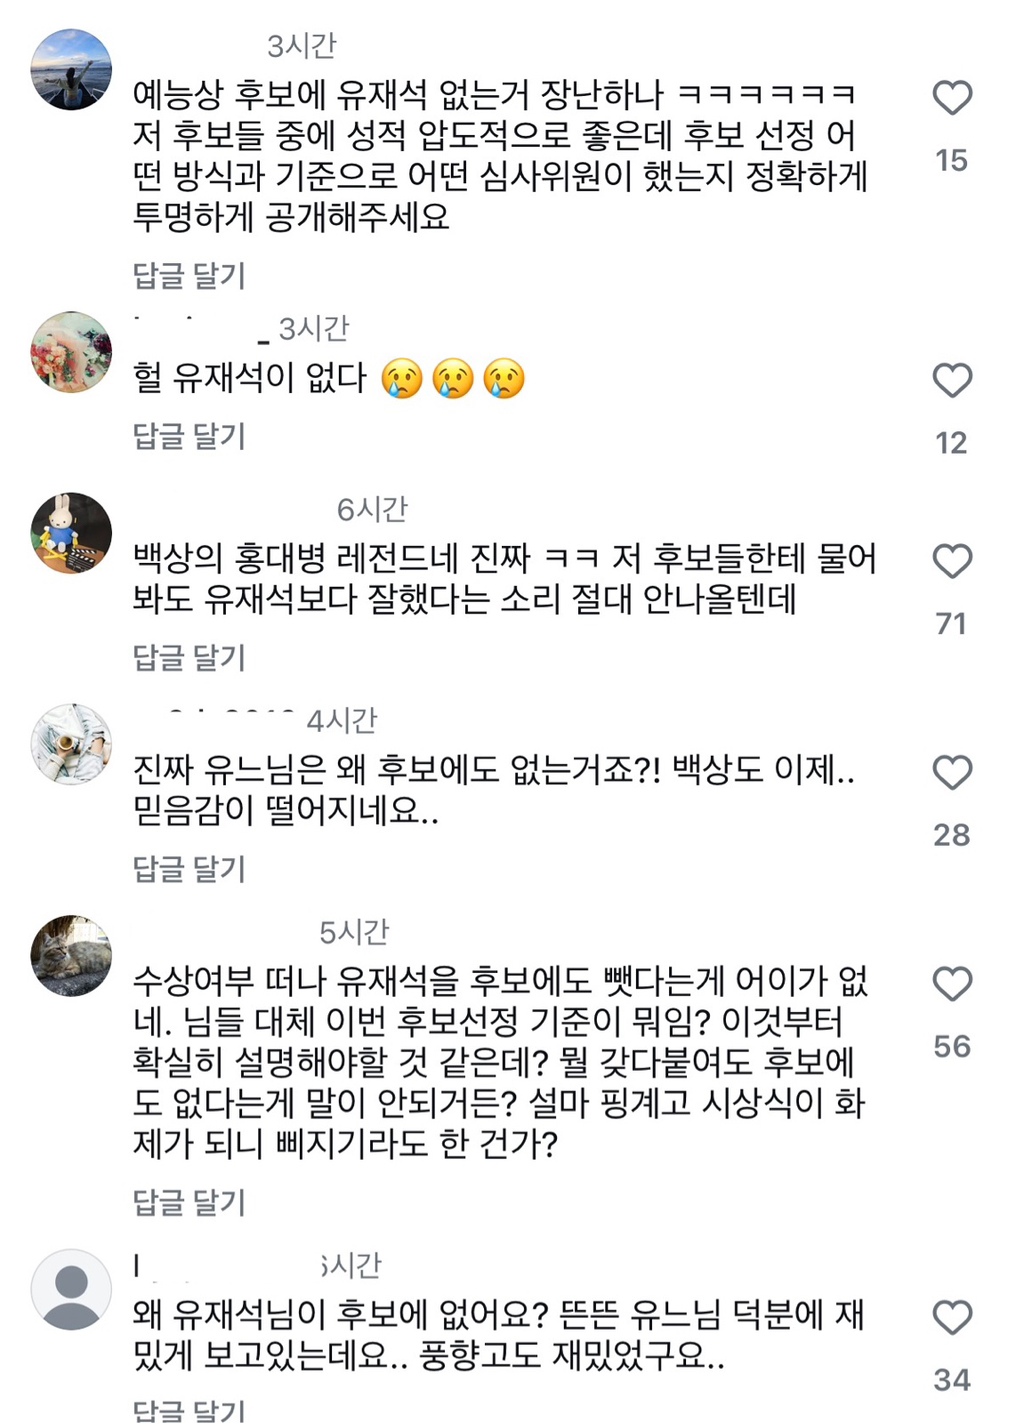The height and width of the screenshot is (1423, 1024).
Task: Tap the 71 like count number
Action: tap(951, 624)
